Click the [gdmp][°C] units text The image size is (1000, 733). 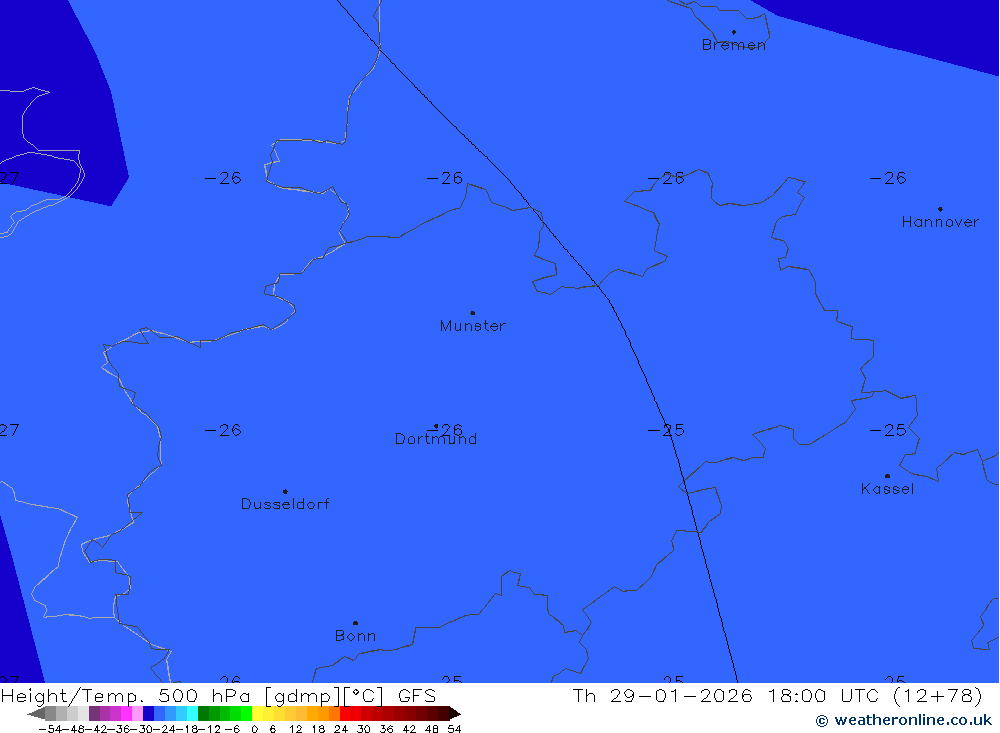click(324, 696)
